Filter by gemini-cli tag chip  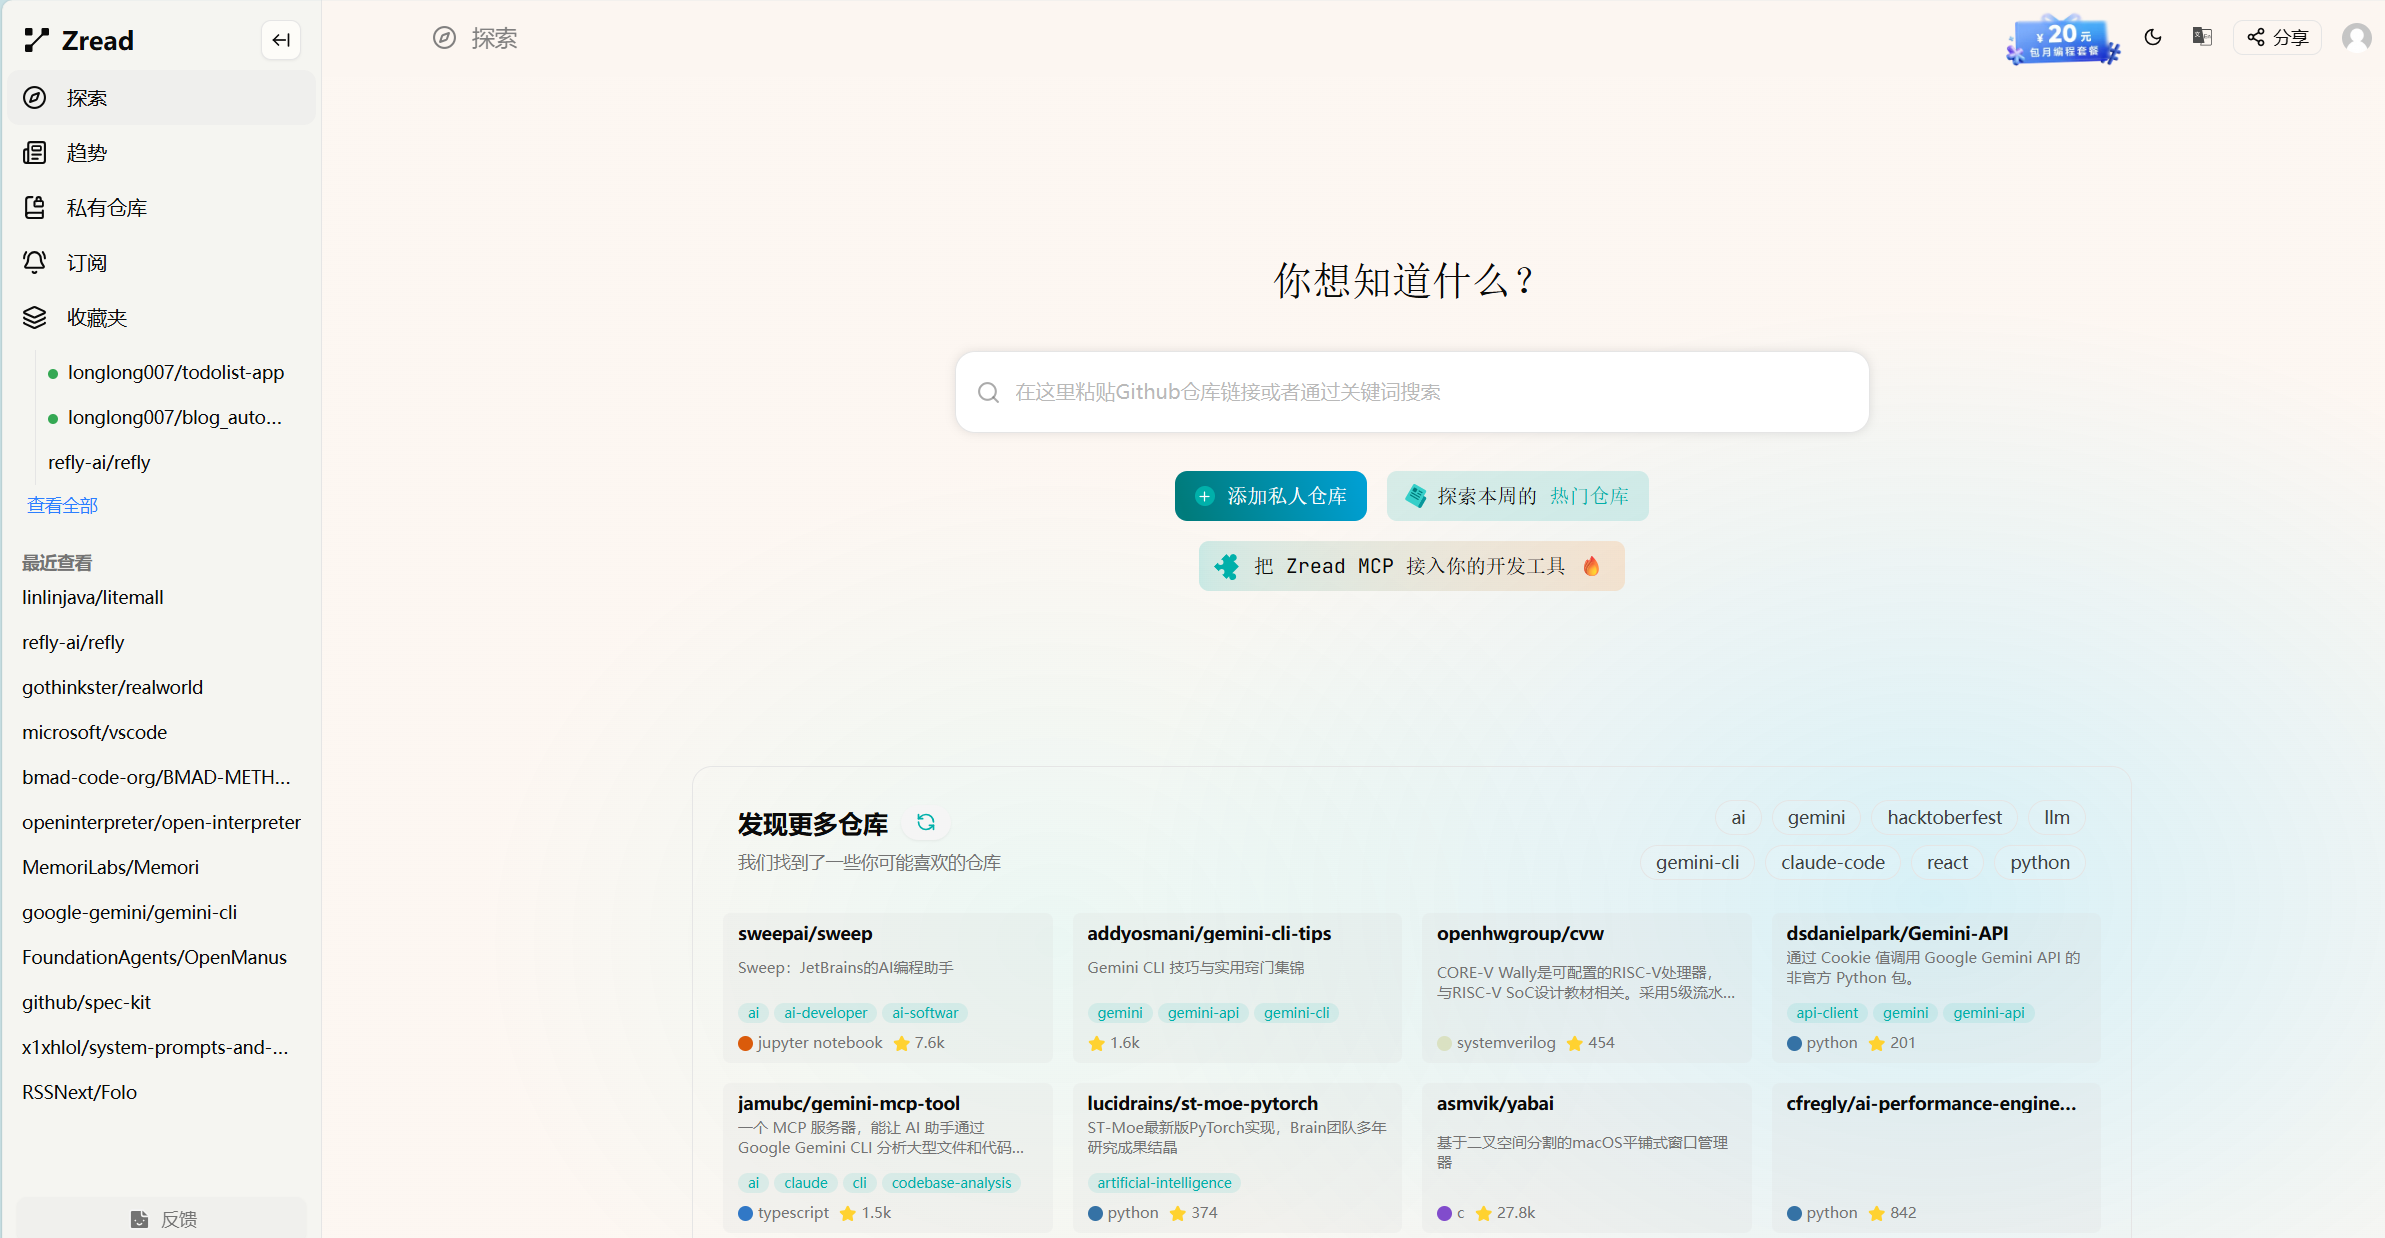coord(1697,862)
